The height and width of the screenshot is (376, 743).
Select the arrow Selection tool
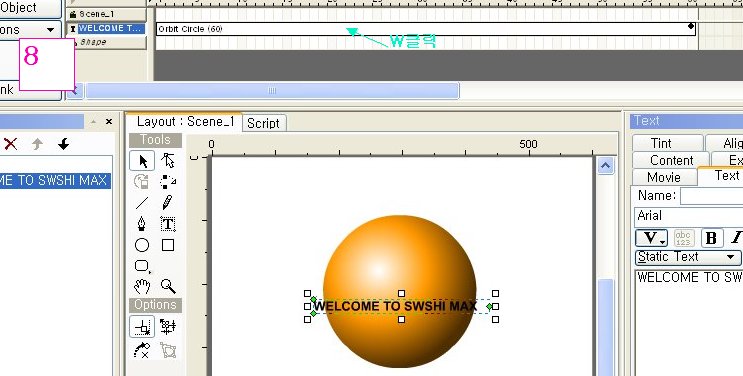(x=142, y=161)
